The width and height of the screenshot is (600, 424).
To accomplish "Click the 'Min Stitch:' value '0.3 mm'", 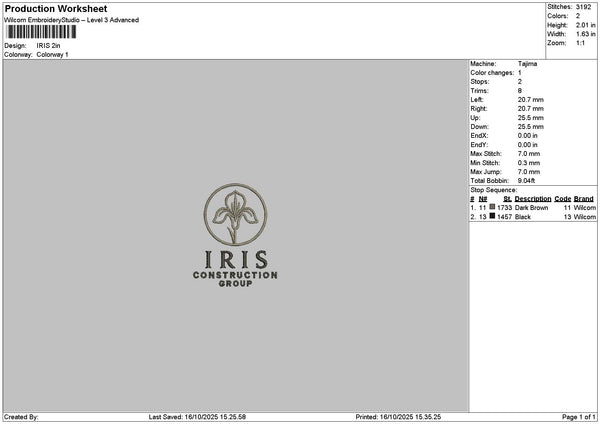I will coord(529,163).
